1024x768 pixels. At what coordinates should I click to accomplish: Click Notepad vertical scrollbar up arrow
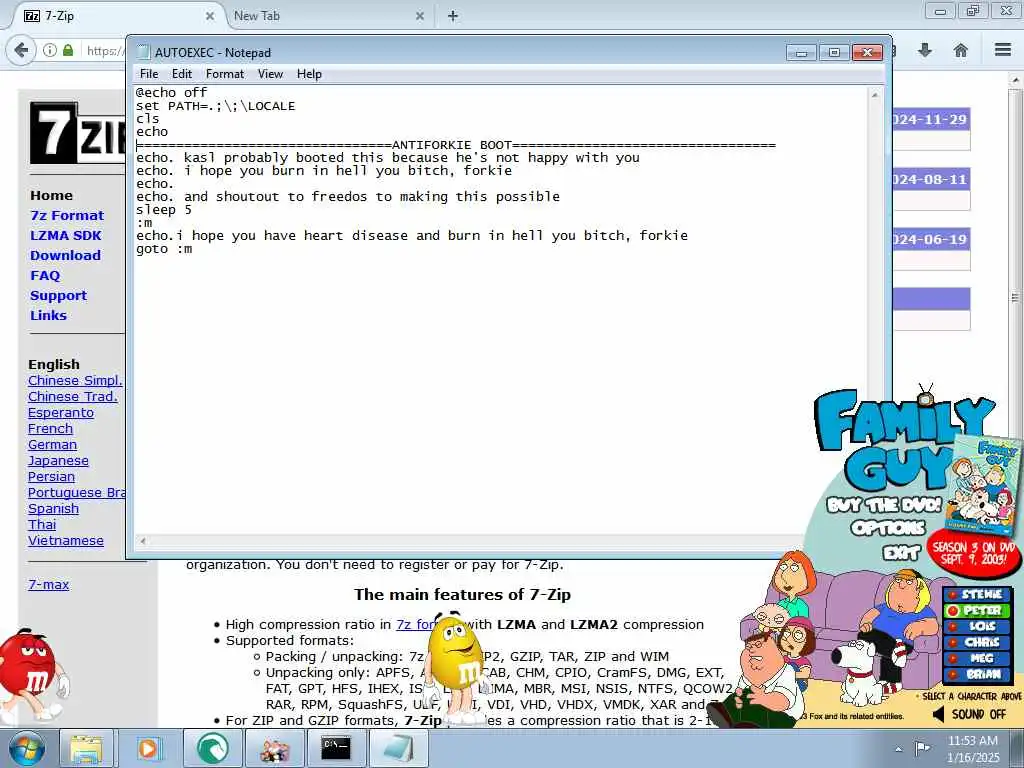[x=875, y=95]
